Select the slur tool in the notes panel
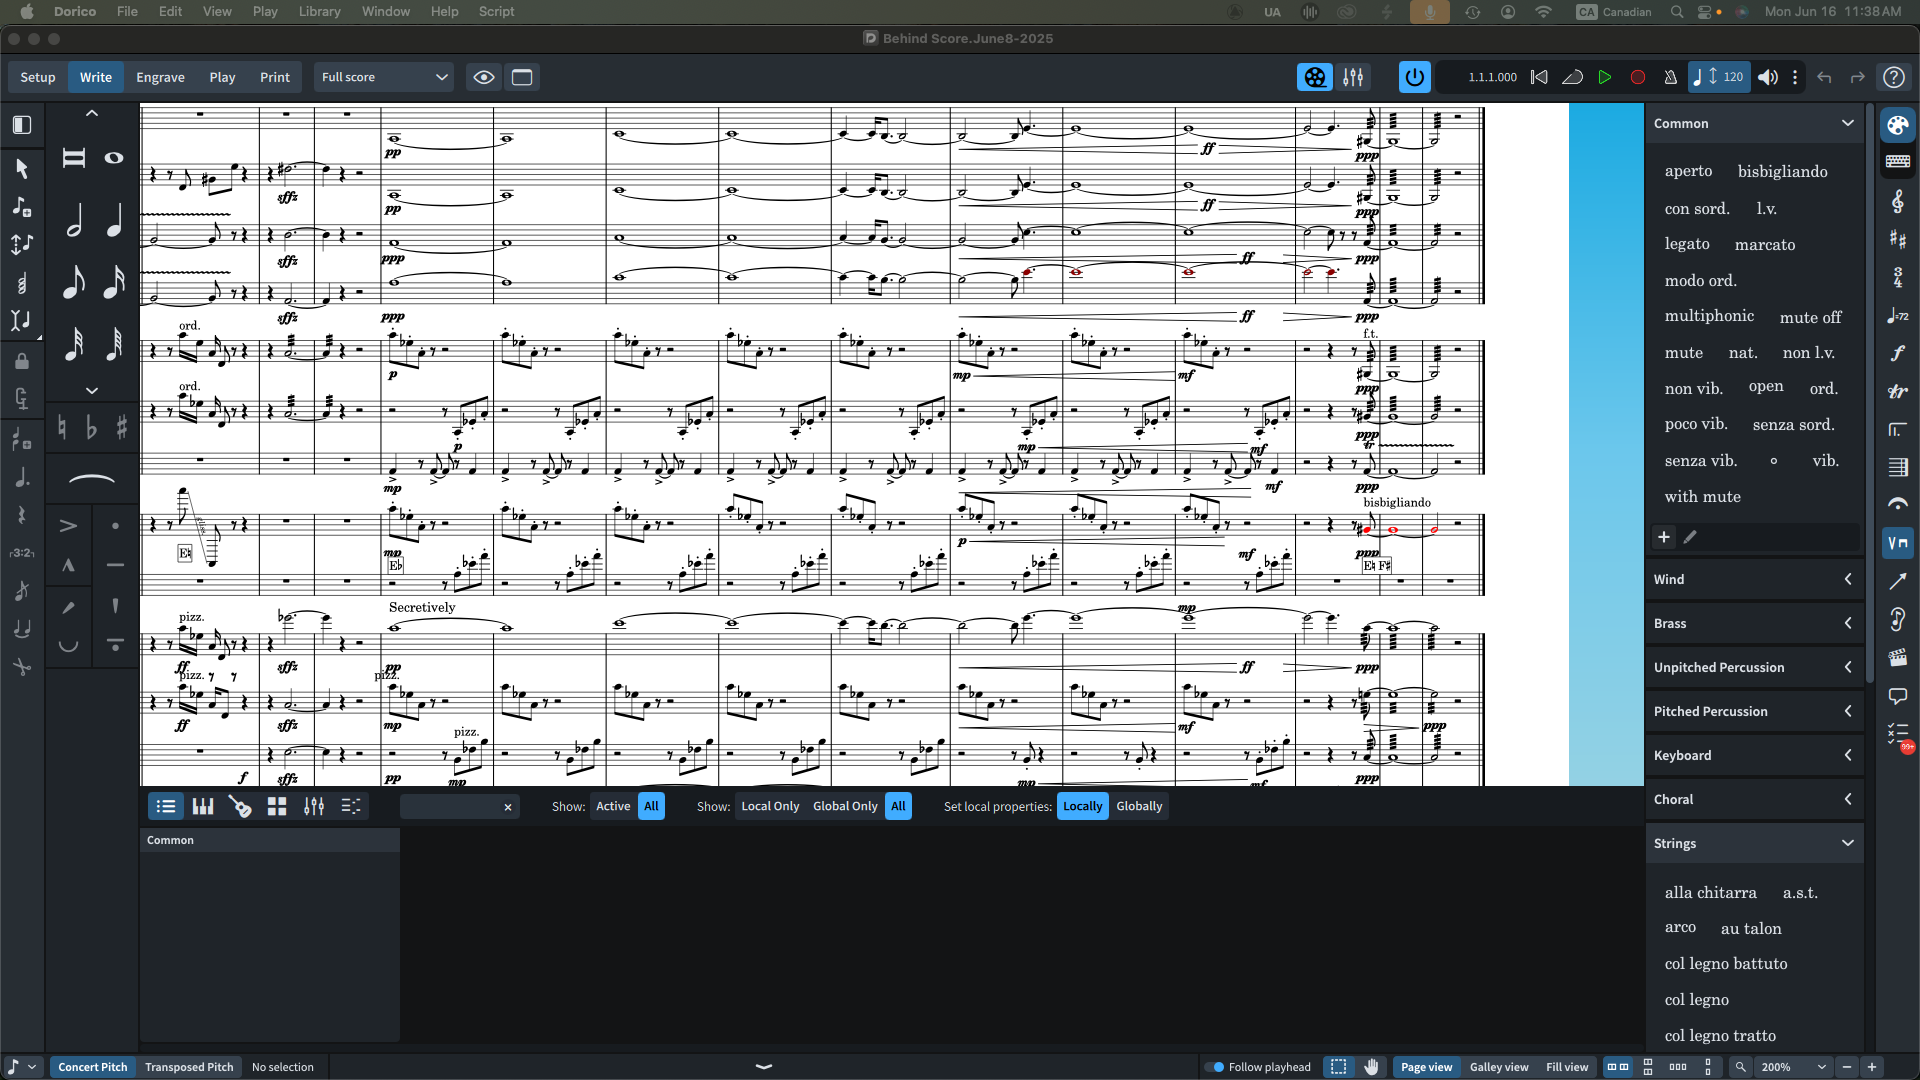Screen dimensions: 1920x1080 (91, 480)
